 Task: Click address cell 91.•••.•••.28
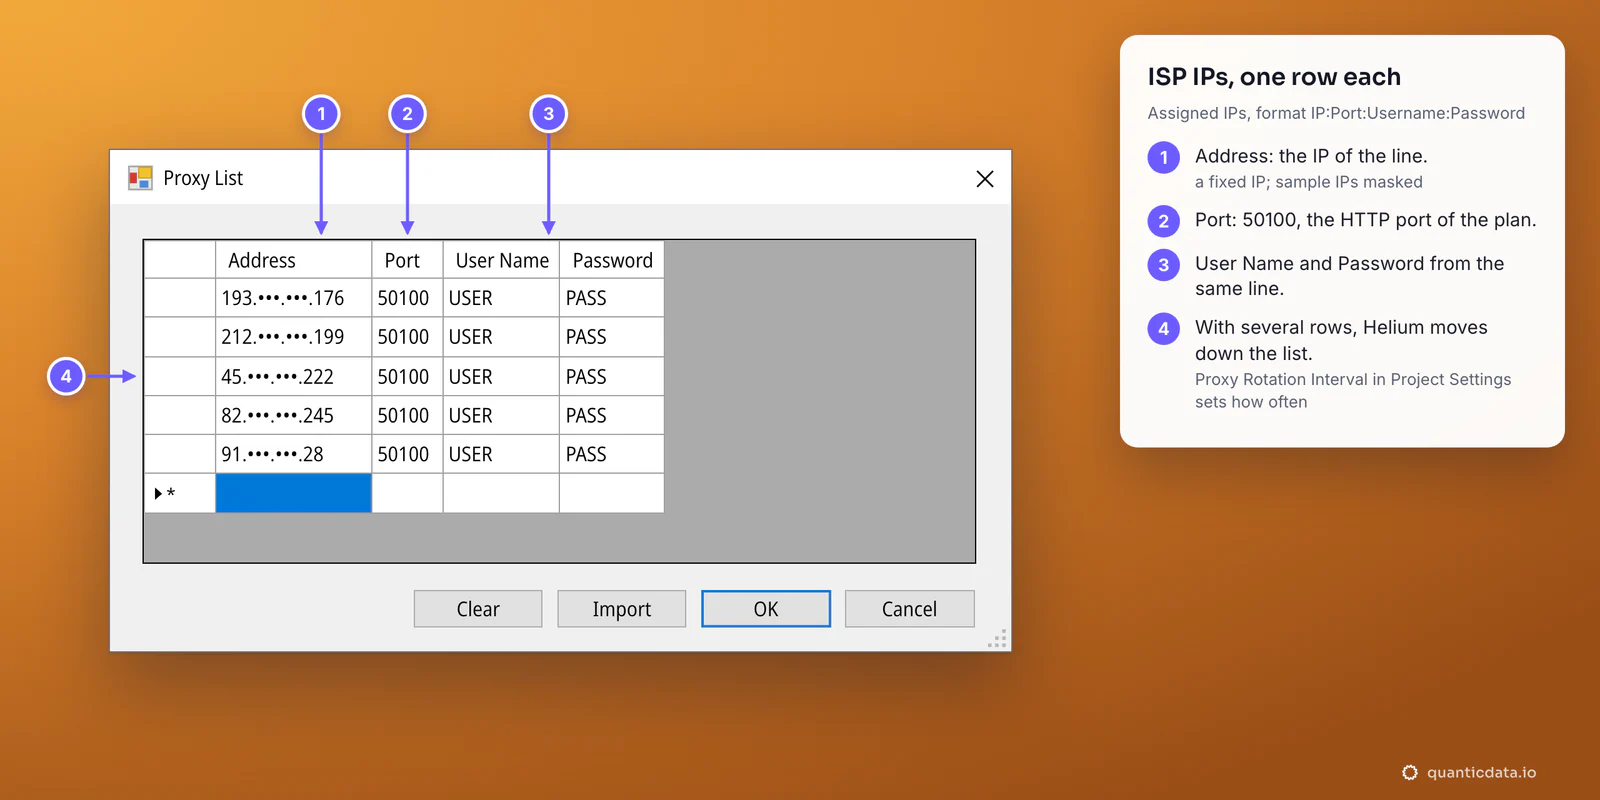(294, 454)
